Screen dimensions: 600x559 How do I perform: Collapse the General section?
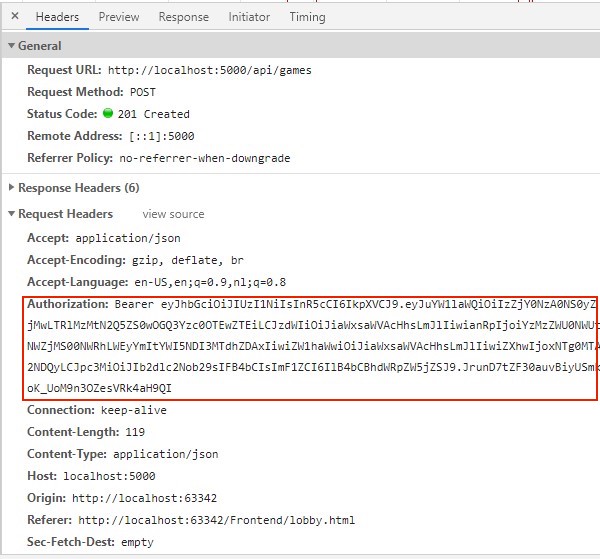pos(11,46)
